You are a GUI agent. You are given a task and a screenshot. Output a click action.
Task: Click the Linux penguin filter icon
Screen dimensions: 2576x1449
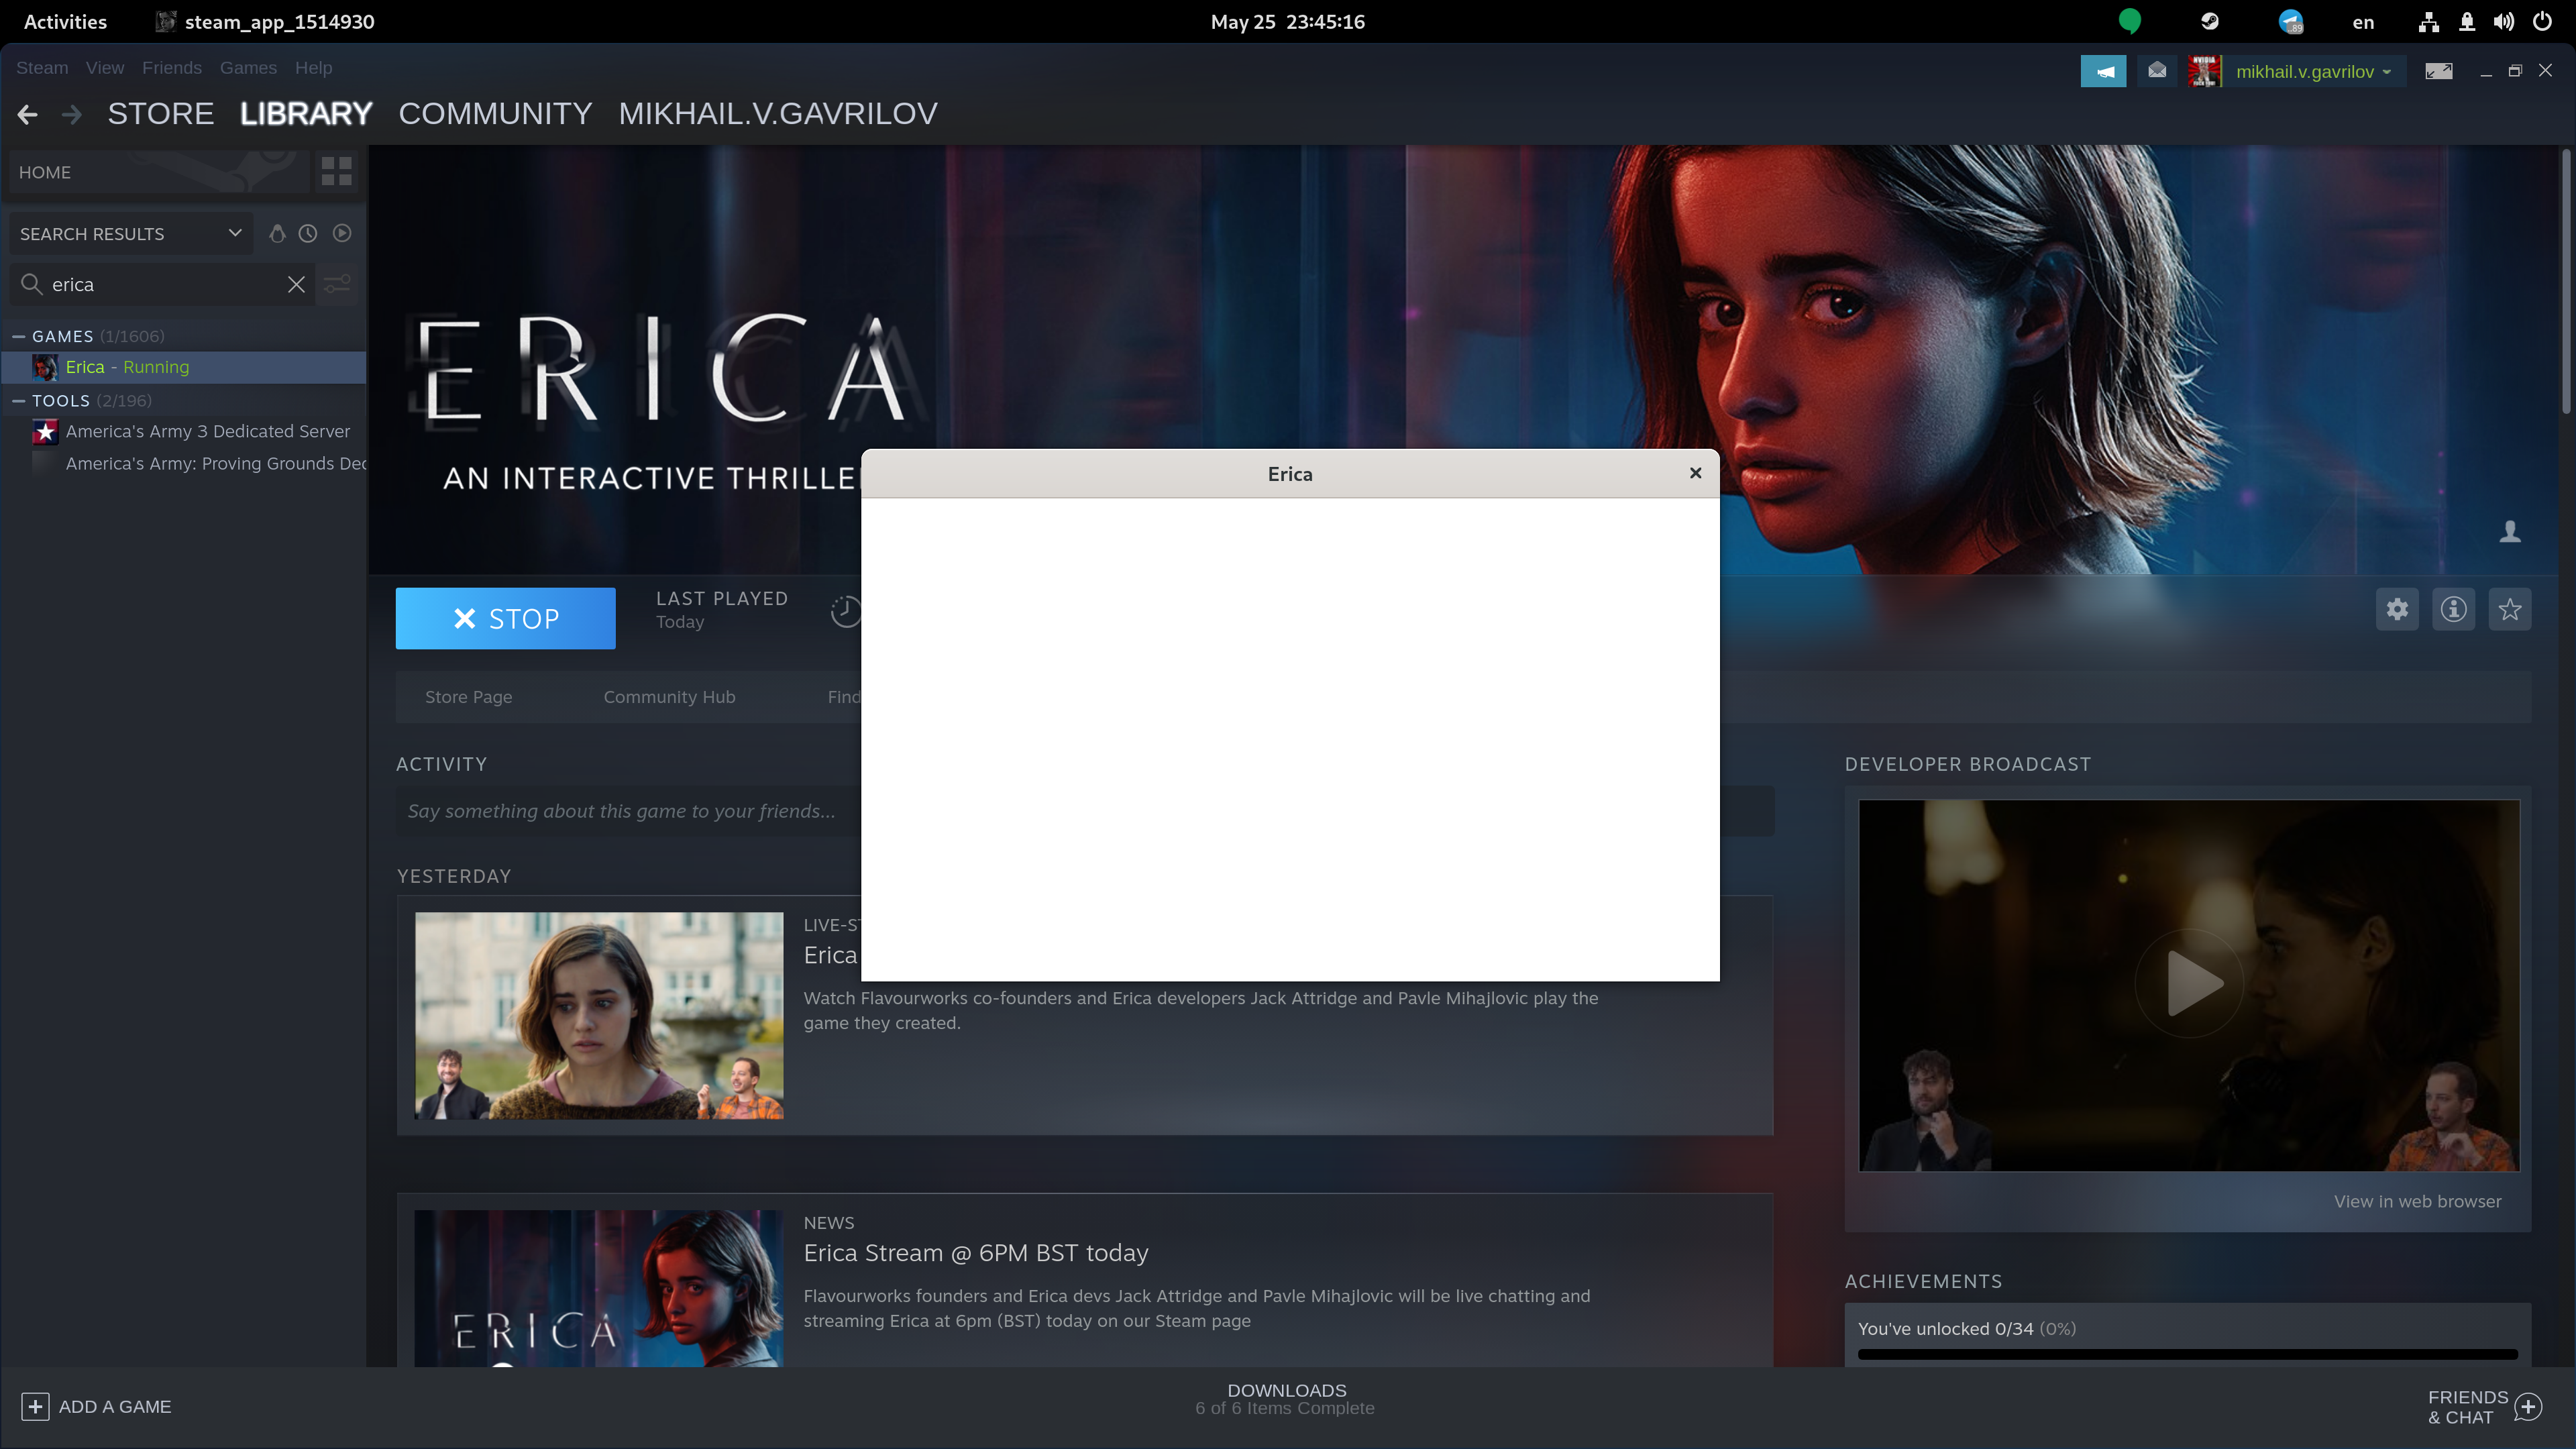tap(277, 233)
